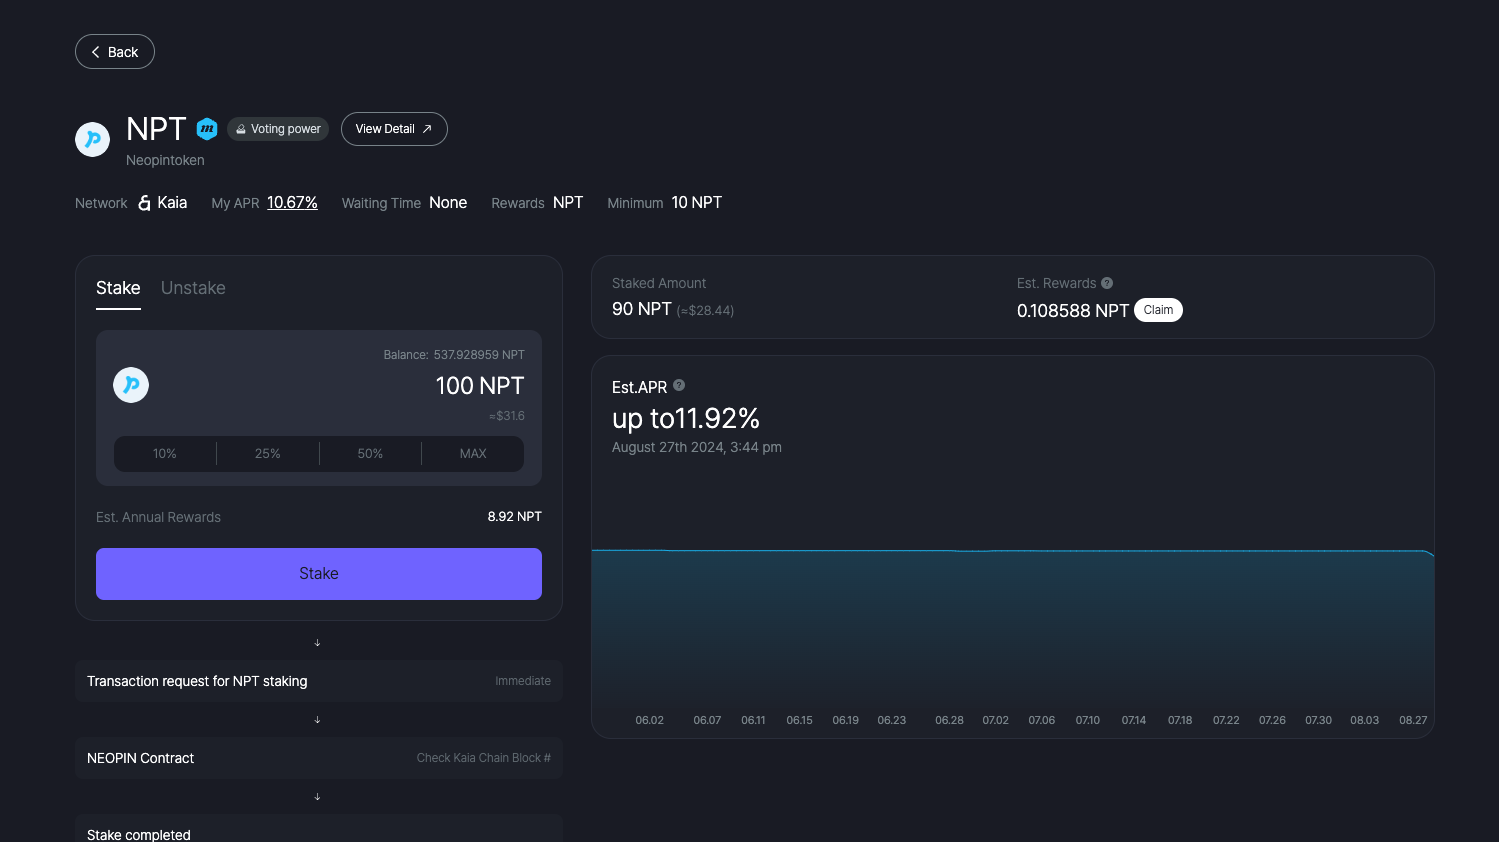This screenshot has height=842, width=1499.
Task: Select the 50% amount option
Action: [370, 454]
